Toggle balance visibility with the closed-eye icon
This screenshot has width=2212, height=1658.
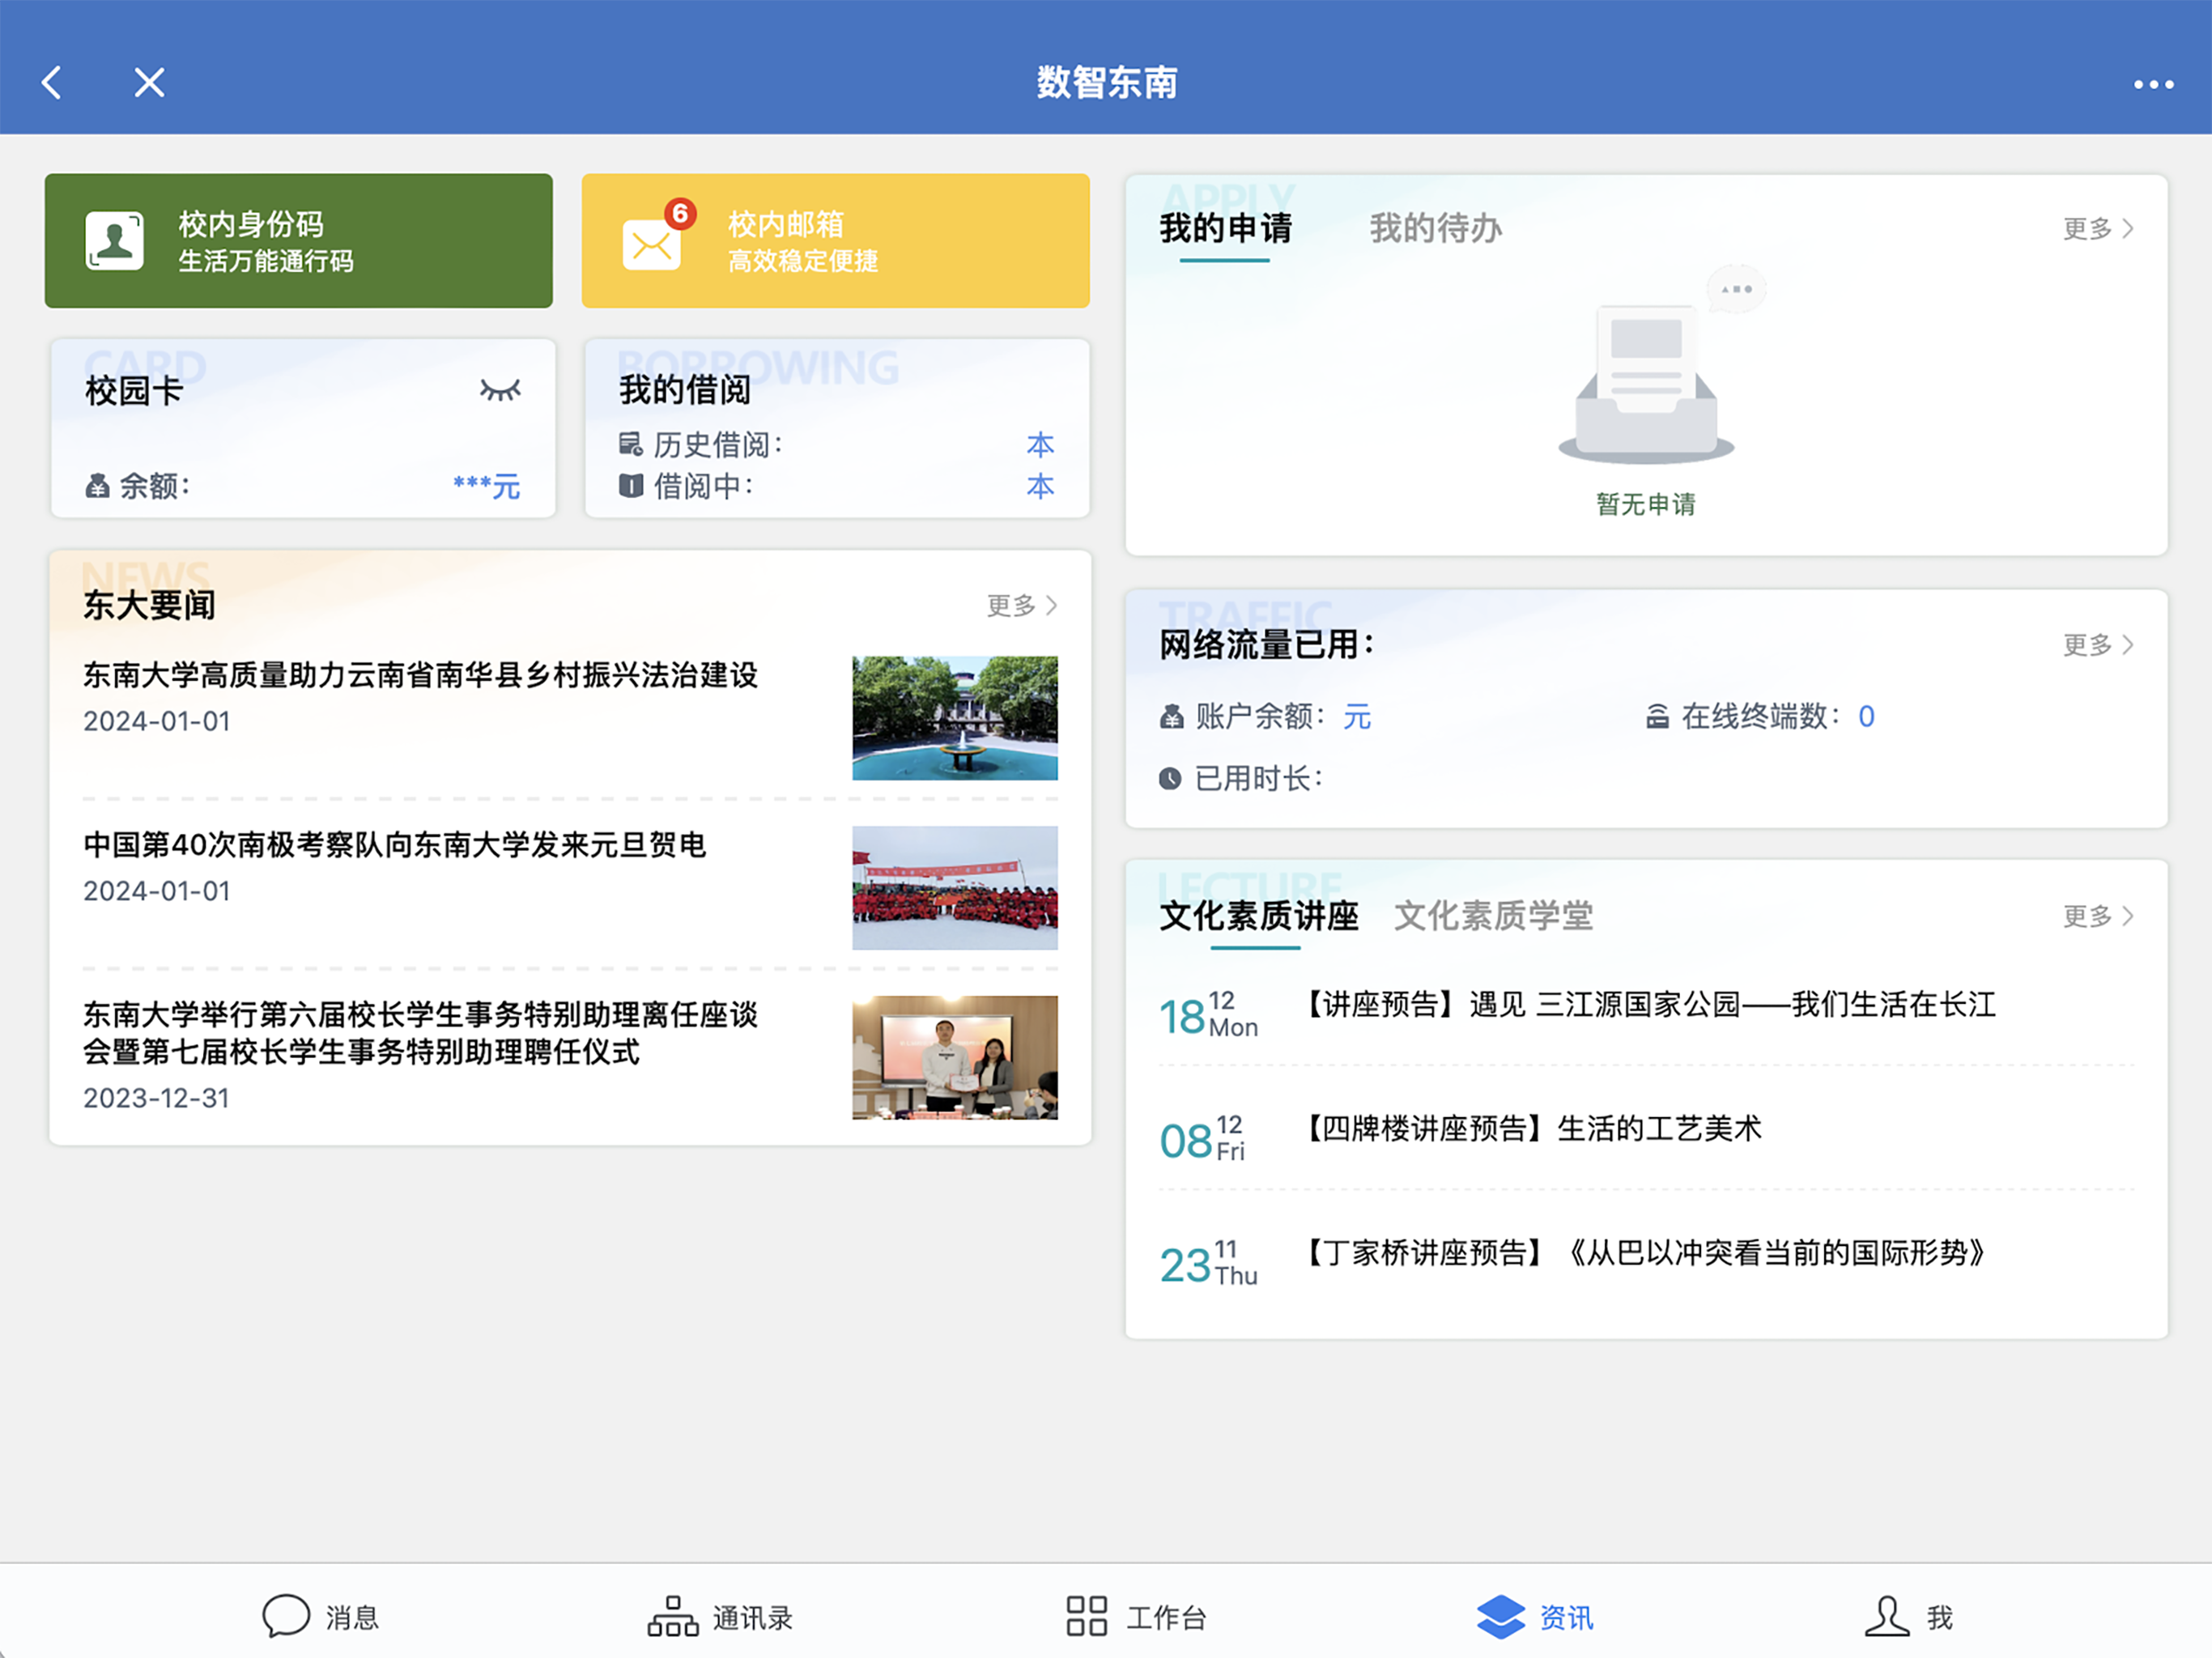(x=500, y=390)
